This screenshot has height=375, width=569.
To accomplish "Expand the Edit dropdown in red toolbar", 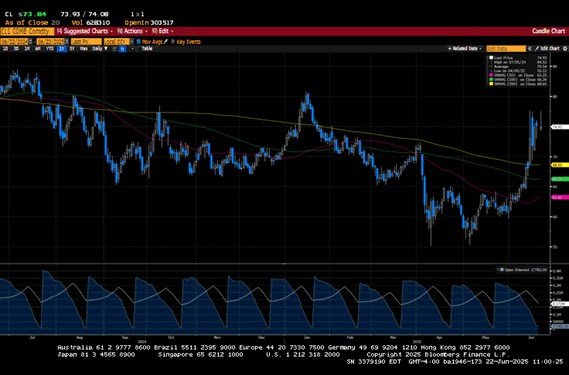I will coord(163,31).
